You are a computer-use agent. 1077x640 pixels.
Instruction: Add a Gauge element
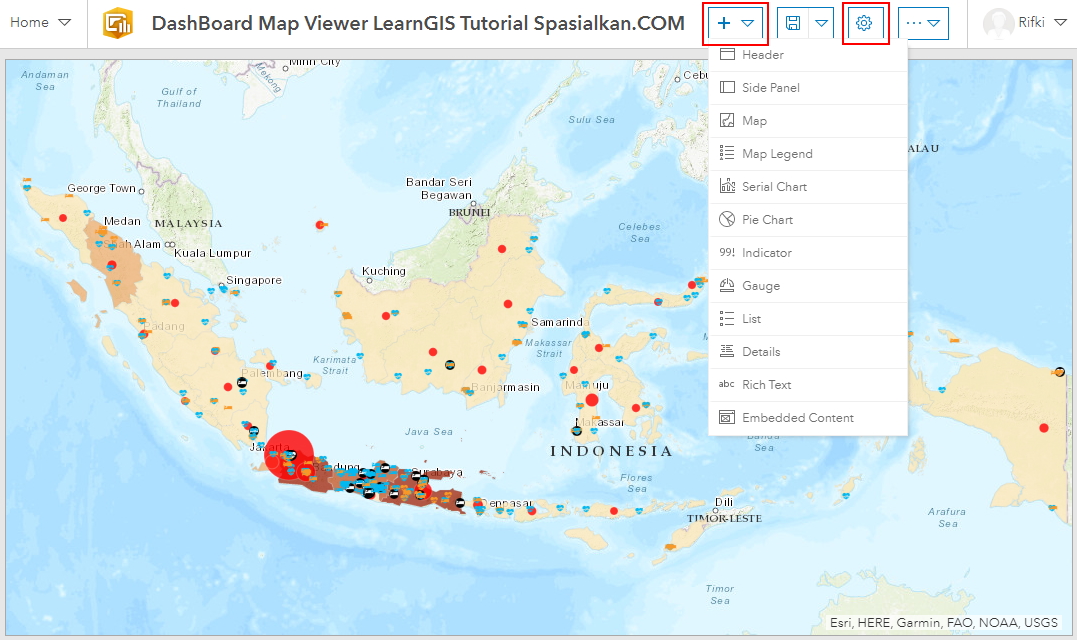[x=808, y=286]
